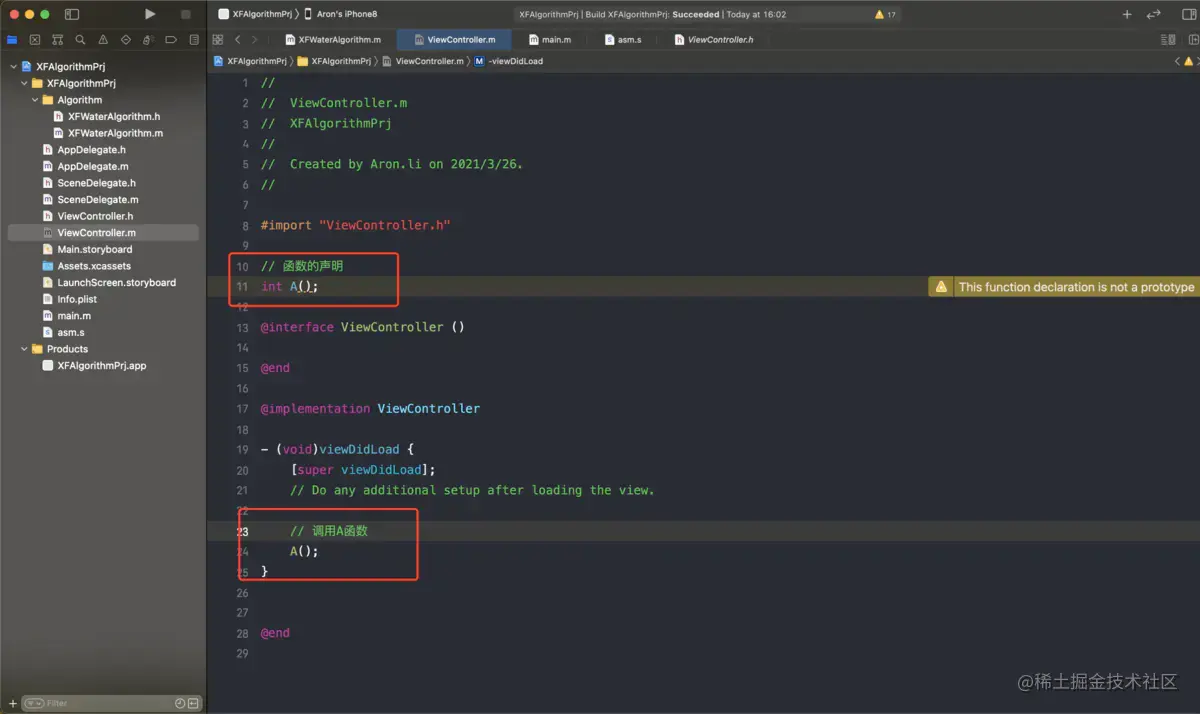Open the Project navigator folder icon
Image resolution: width=1200 pixels, height=714 pixels.
[x=12, y=40]
